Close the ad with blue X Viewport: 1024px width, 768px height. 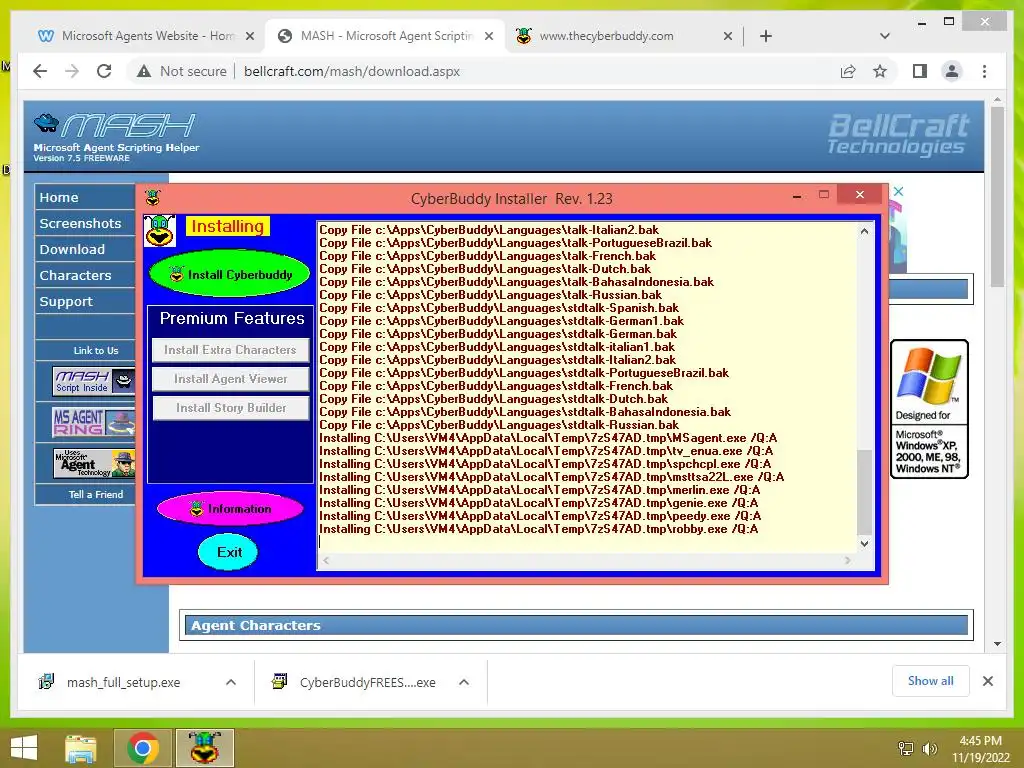(x=899, y=191)
